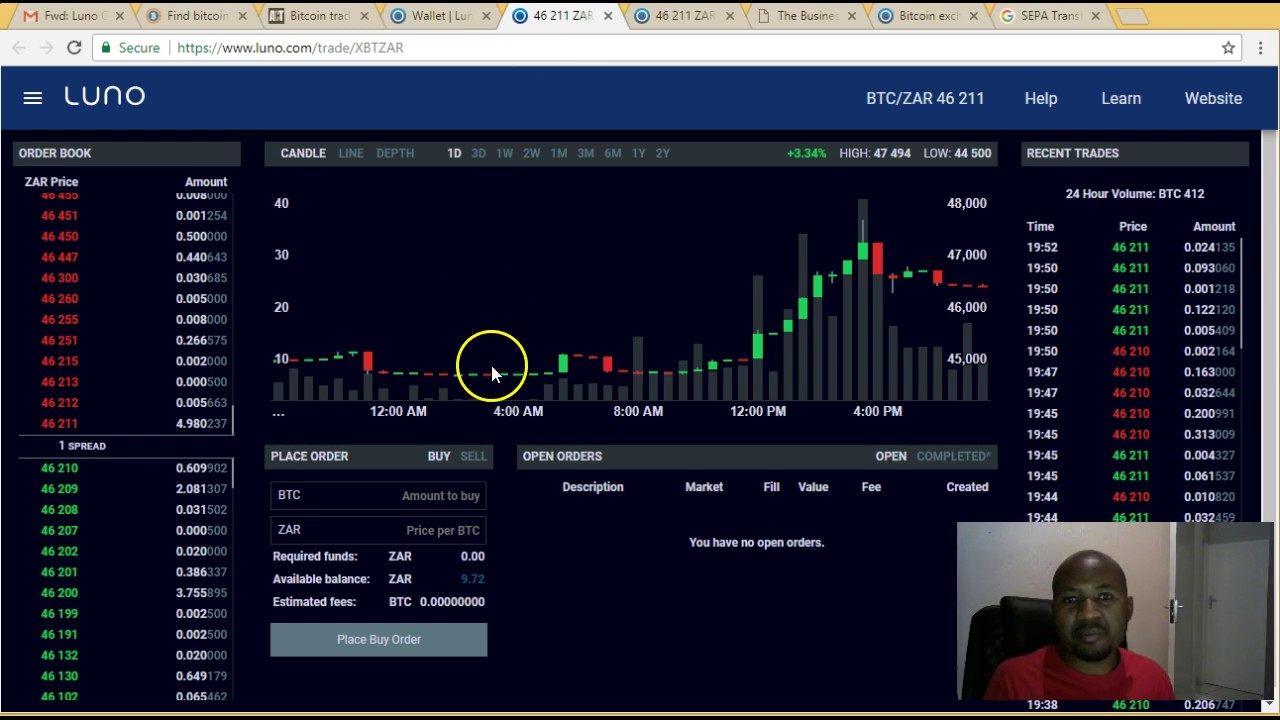Open the hamburger menu icon
Screen dimensions: 1280x720
[x=33, y=98]
